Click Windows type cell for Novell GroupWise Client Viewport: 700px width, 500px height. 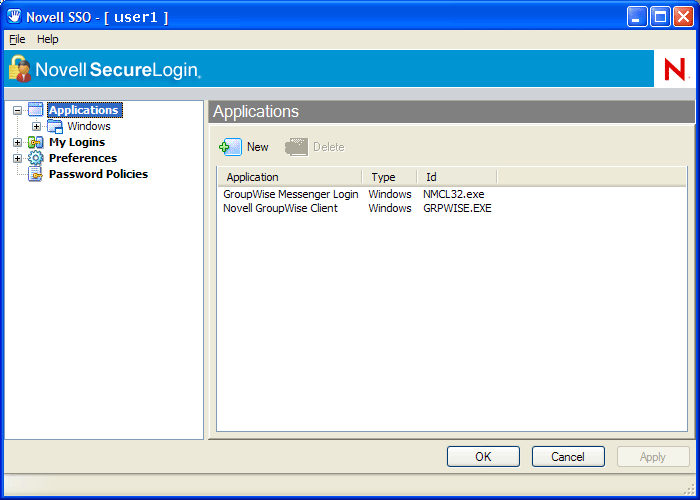tap(390, 208)
